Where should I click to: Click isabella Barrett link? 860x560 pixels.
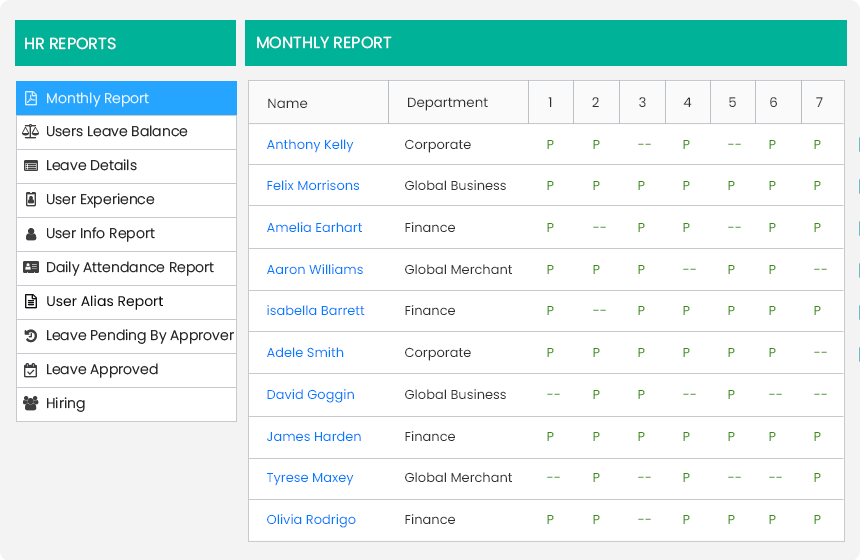(315, 310)
